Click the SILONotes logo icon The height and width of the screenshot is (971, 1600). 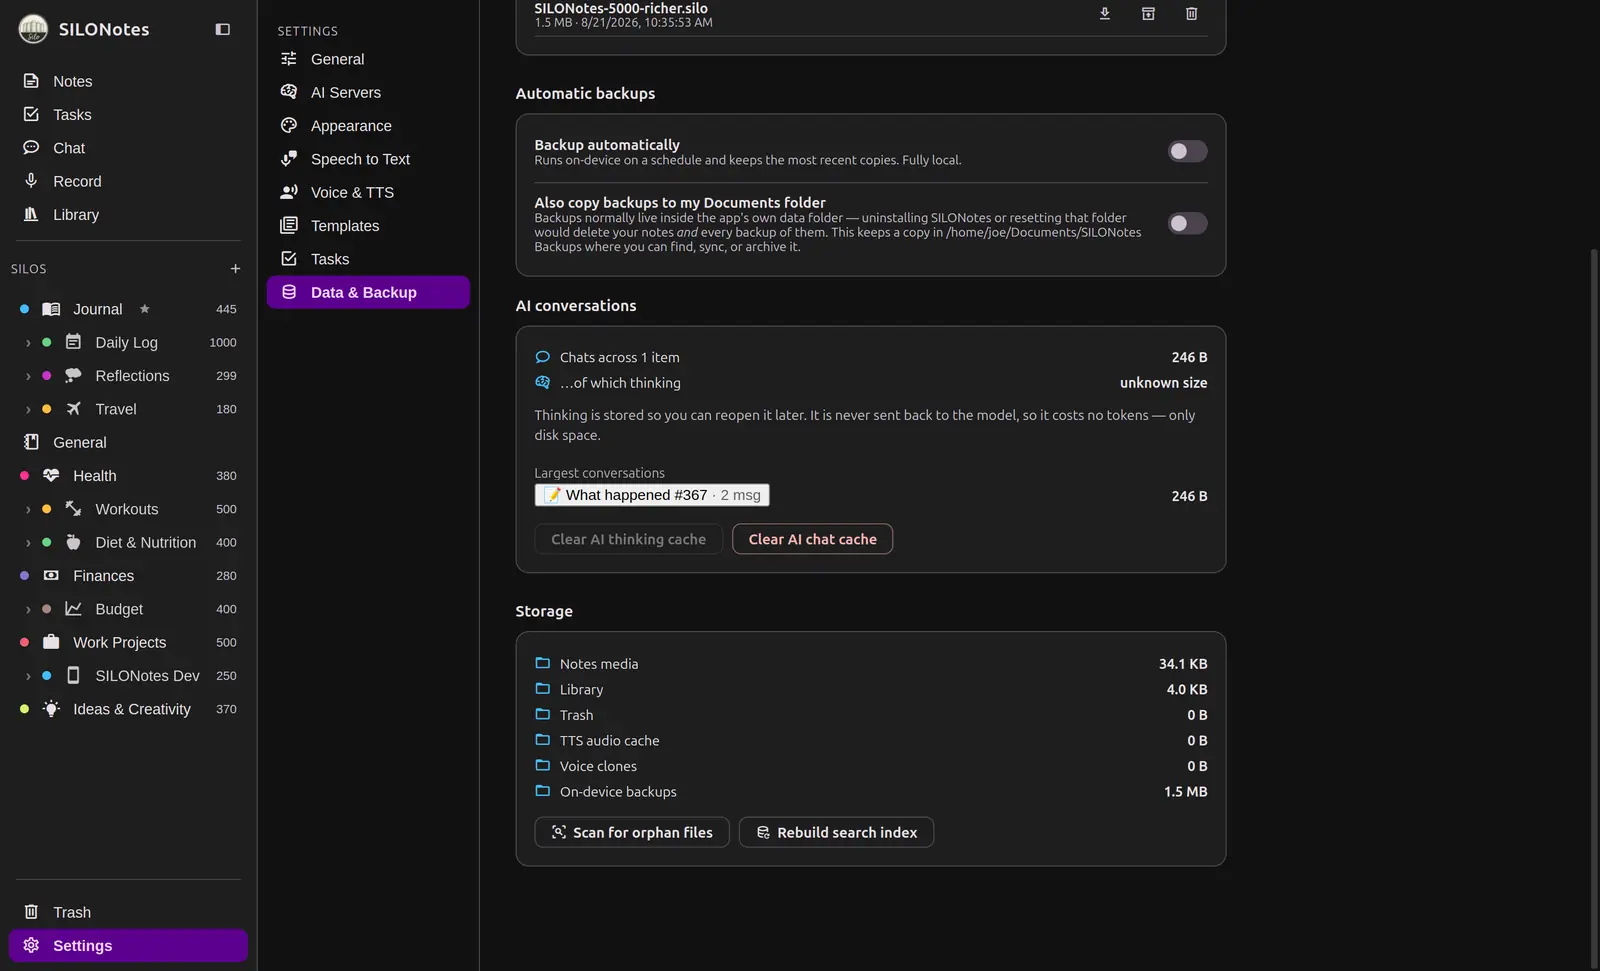pos(33,29)
